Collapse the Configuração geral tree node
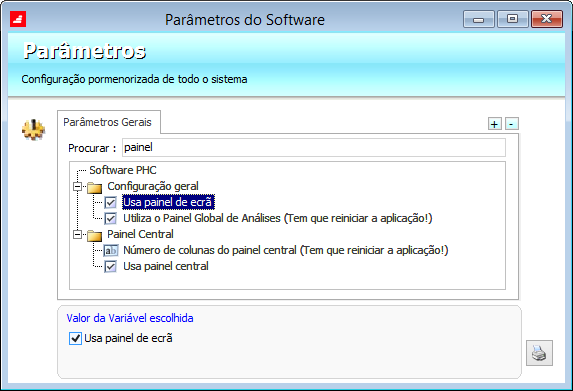573x391 pixels. pos(77,187)
